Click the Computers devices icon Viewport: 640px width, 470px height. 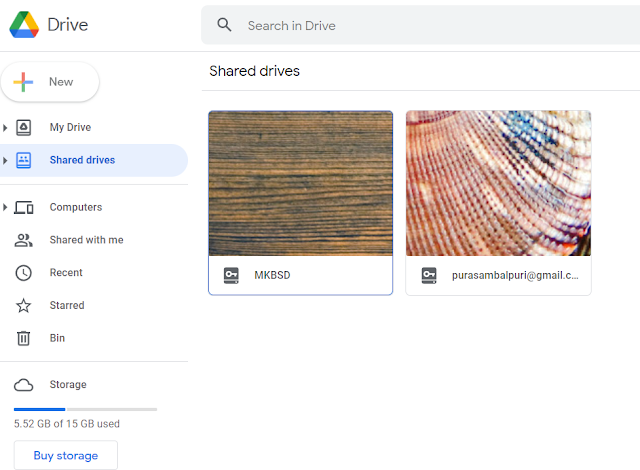tap(24, 207)
